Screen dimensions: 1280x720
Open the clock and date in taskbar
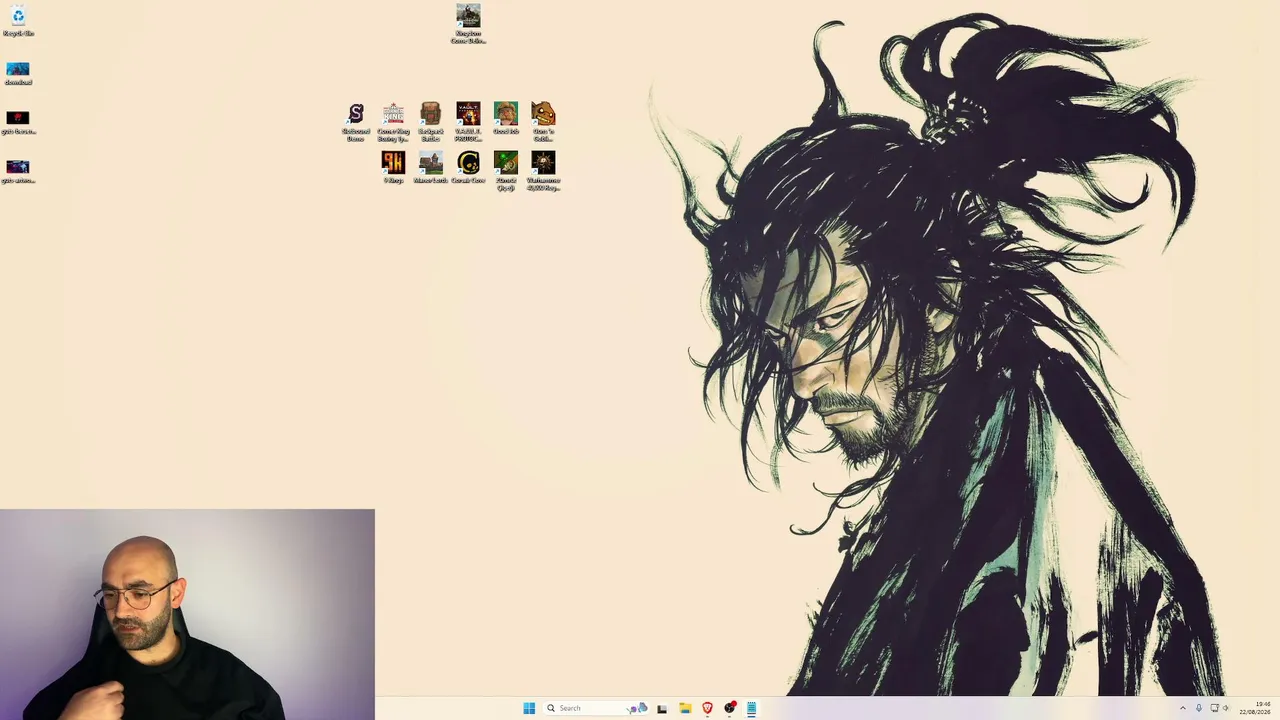1255,708
